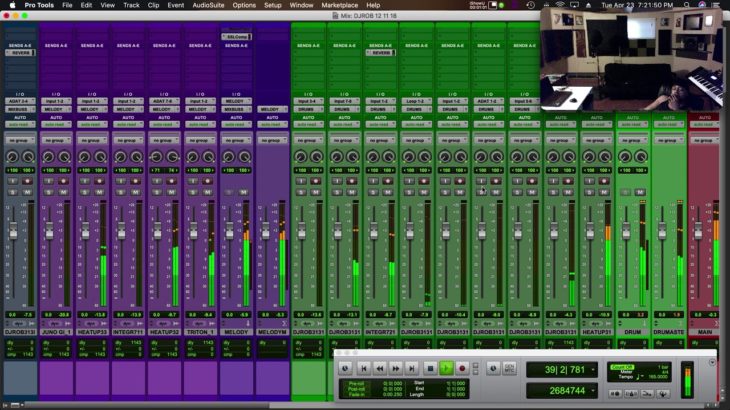Toggle the metronome click icon in transport
The height and width of the screenshot is (410, 730).
click(631, 394)
